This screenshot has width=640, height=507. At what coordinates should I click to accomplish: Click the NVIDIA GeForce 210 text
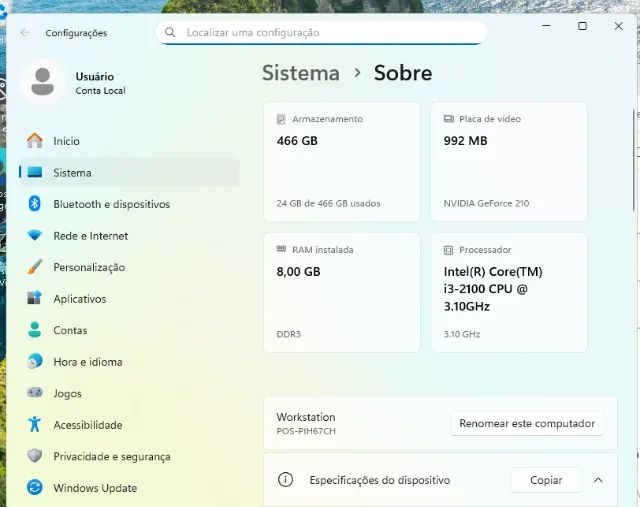point(486,203)
